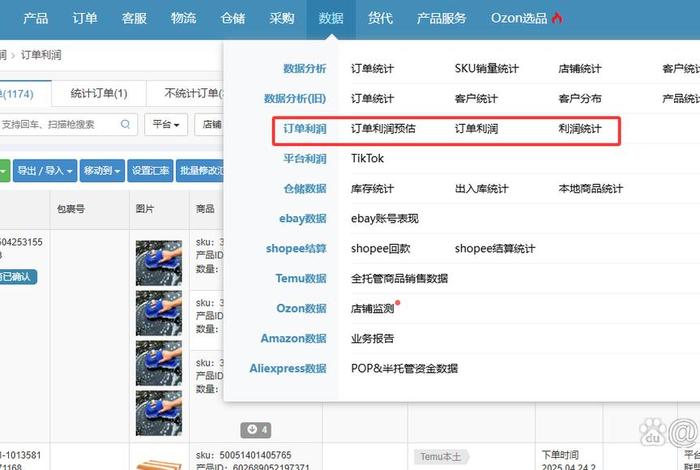Viewport: 700px width, 470px height.
Task: Click the ebay数据 category label
Action: point(303,218)
